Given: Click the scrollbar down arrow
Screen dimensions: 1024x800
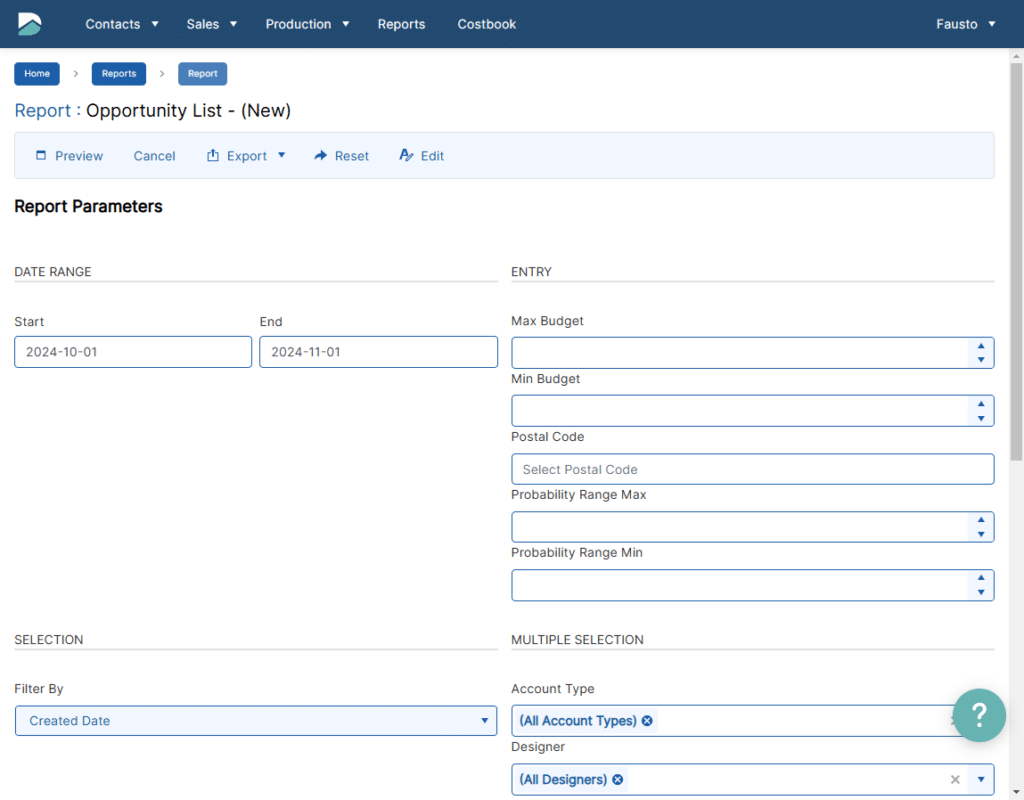Looking at the screenshot, I should pos(1016,793).
